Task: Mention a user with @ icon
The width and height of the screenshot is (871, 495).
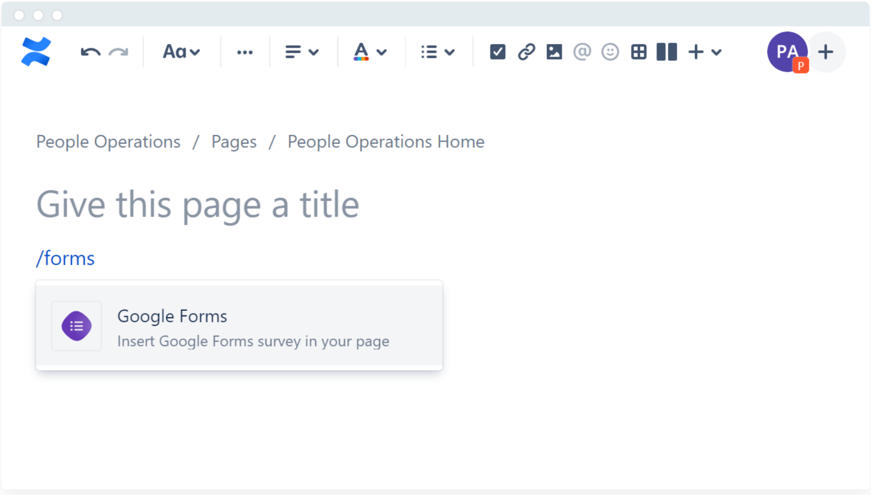Action: point(582,52)
